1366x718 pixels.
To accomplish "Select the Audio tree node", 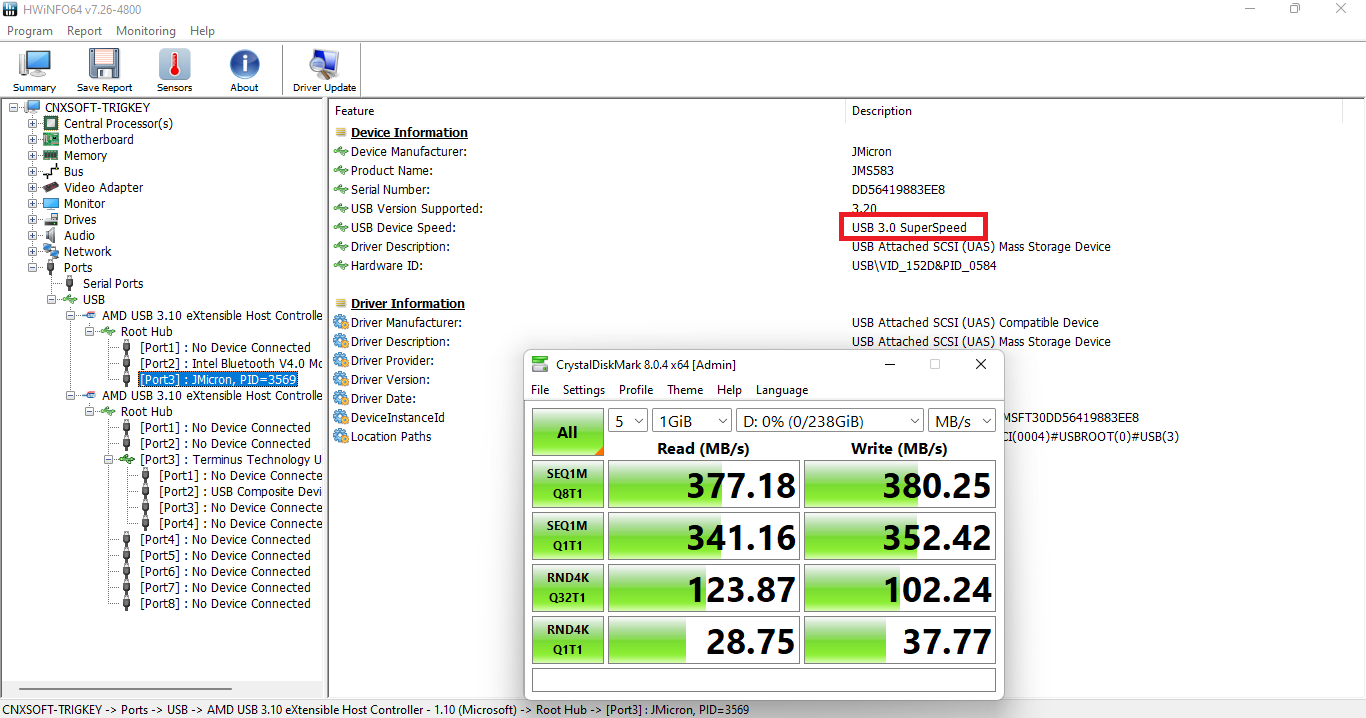I will (x=79, y=235).
